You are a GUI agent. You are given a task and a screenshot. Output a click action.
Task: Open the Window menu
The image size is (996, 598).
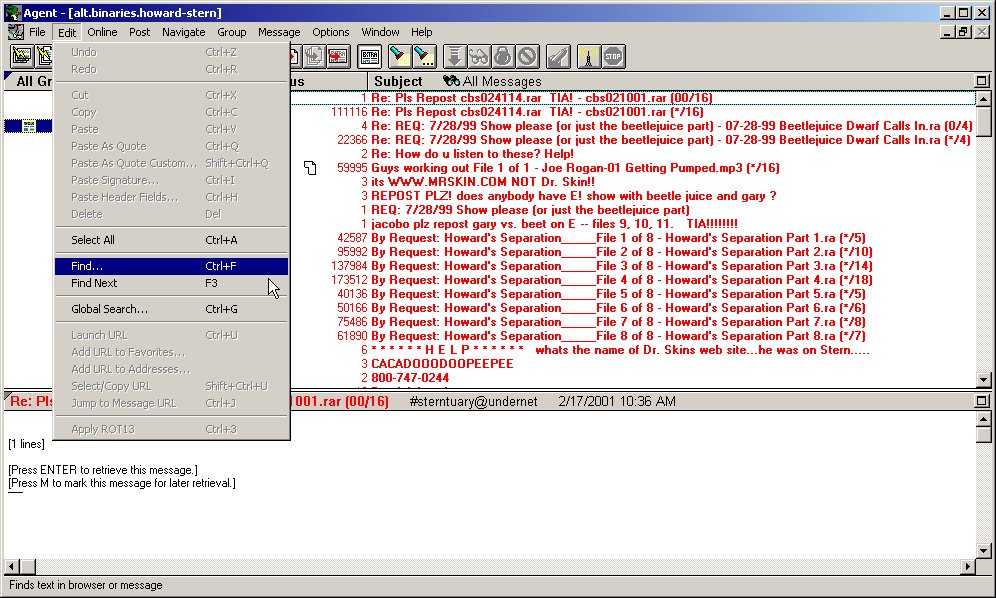[x=380, y=32]
